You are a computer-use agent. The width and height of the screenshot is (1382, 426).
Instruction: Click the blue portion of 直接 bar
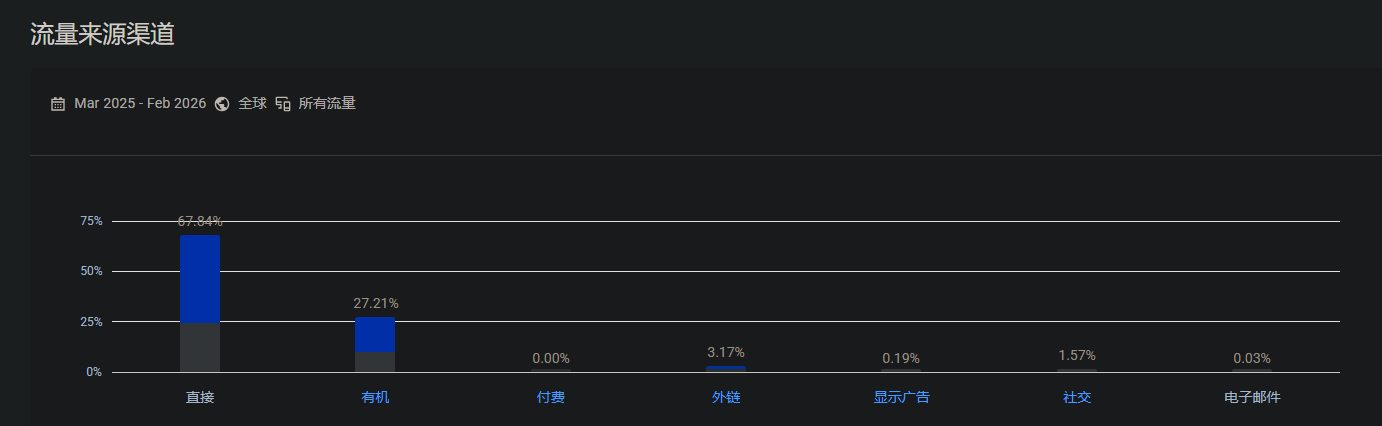pyautogui.click(x=200, y=280)
